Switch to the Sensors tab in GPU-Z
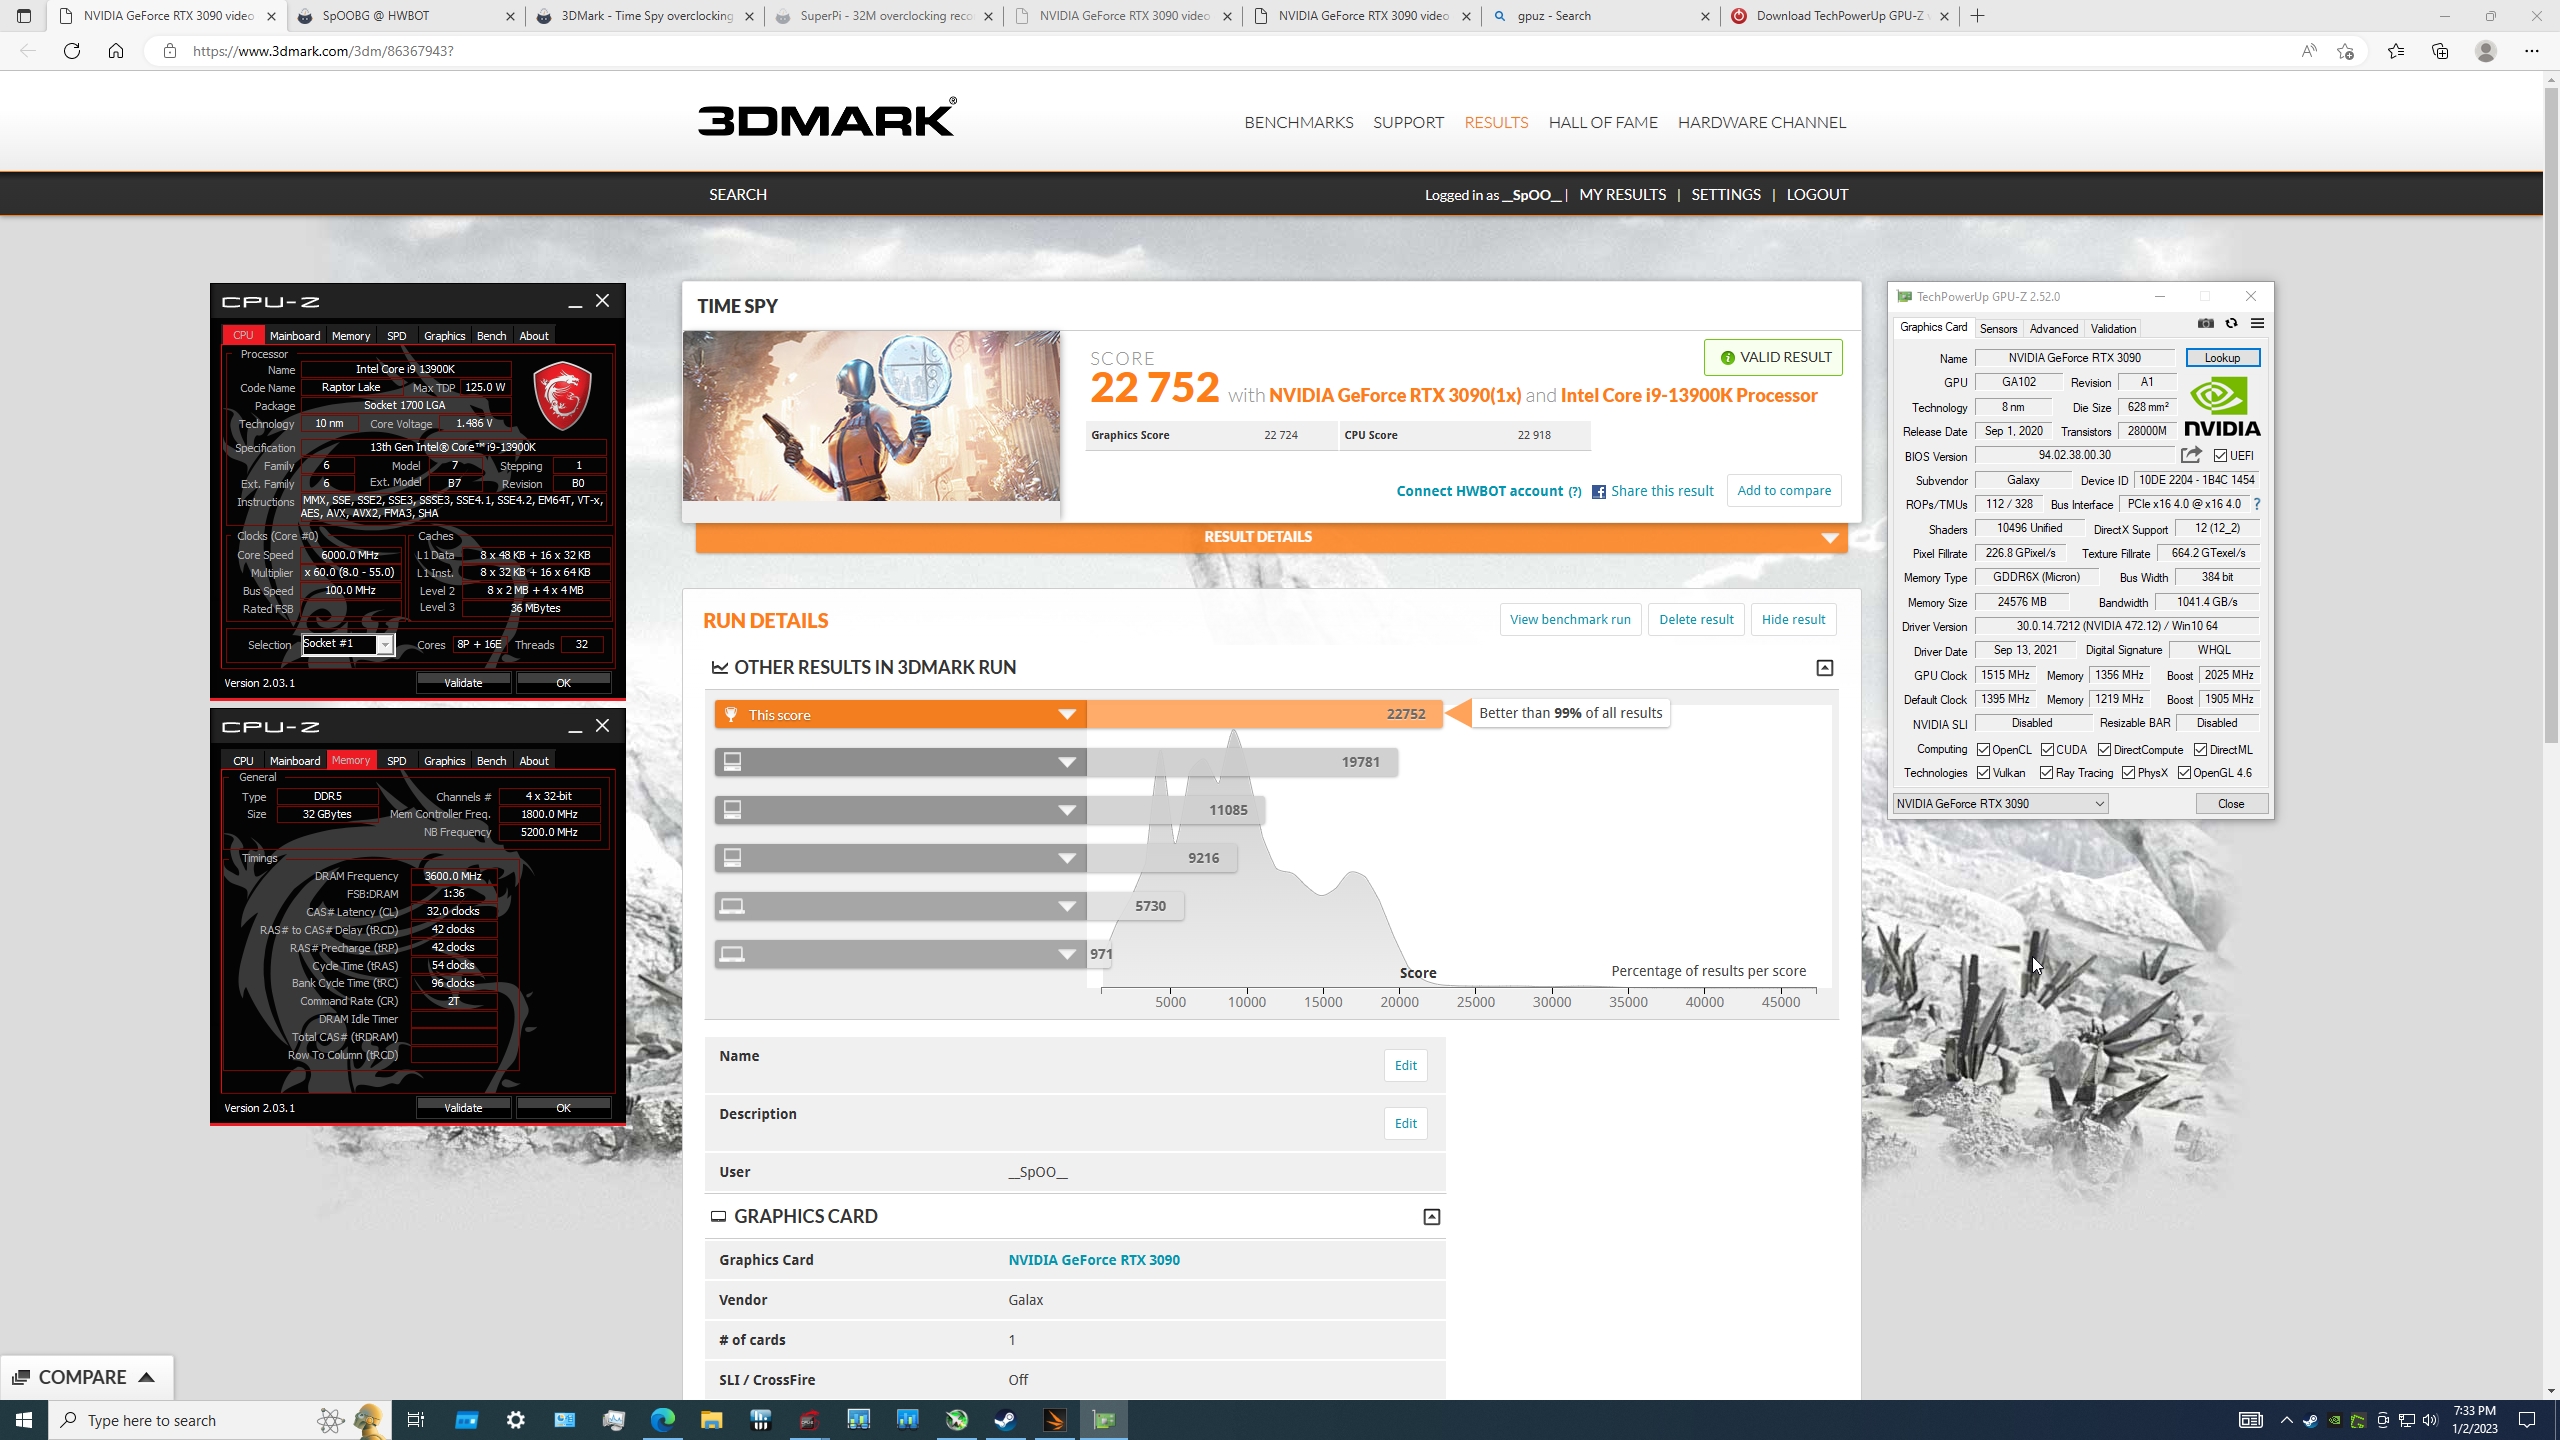2560x1440 pixels. [1998, 329]
